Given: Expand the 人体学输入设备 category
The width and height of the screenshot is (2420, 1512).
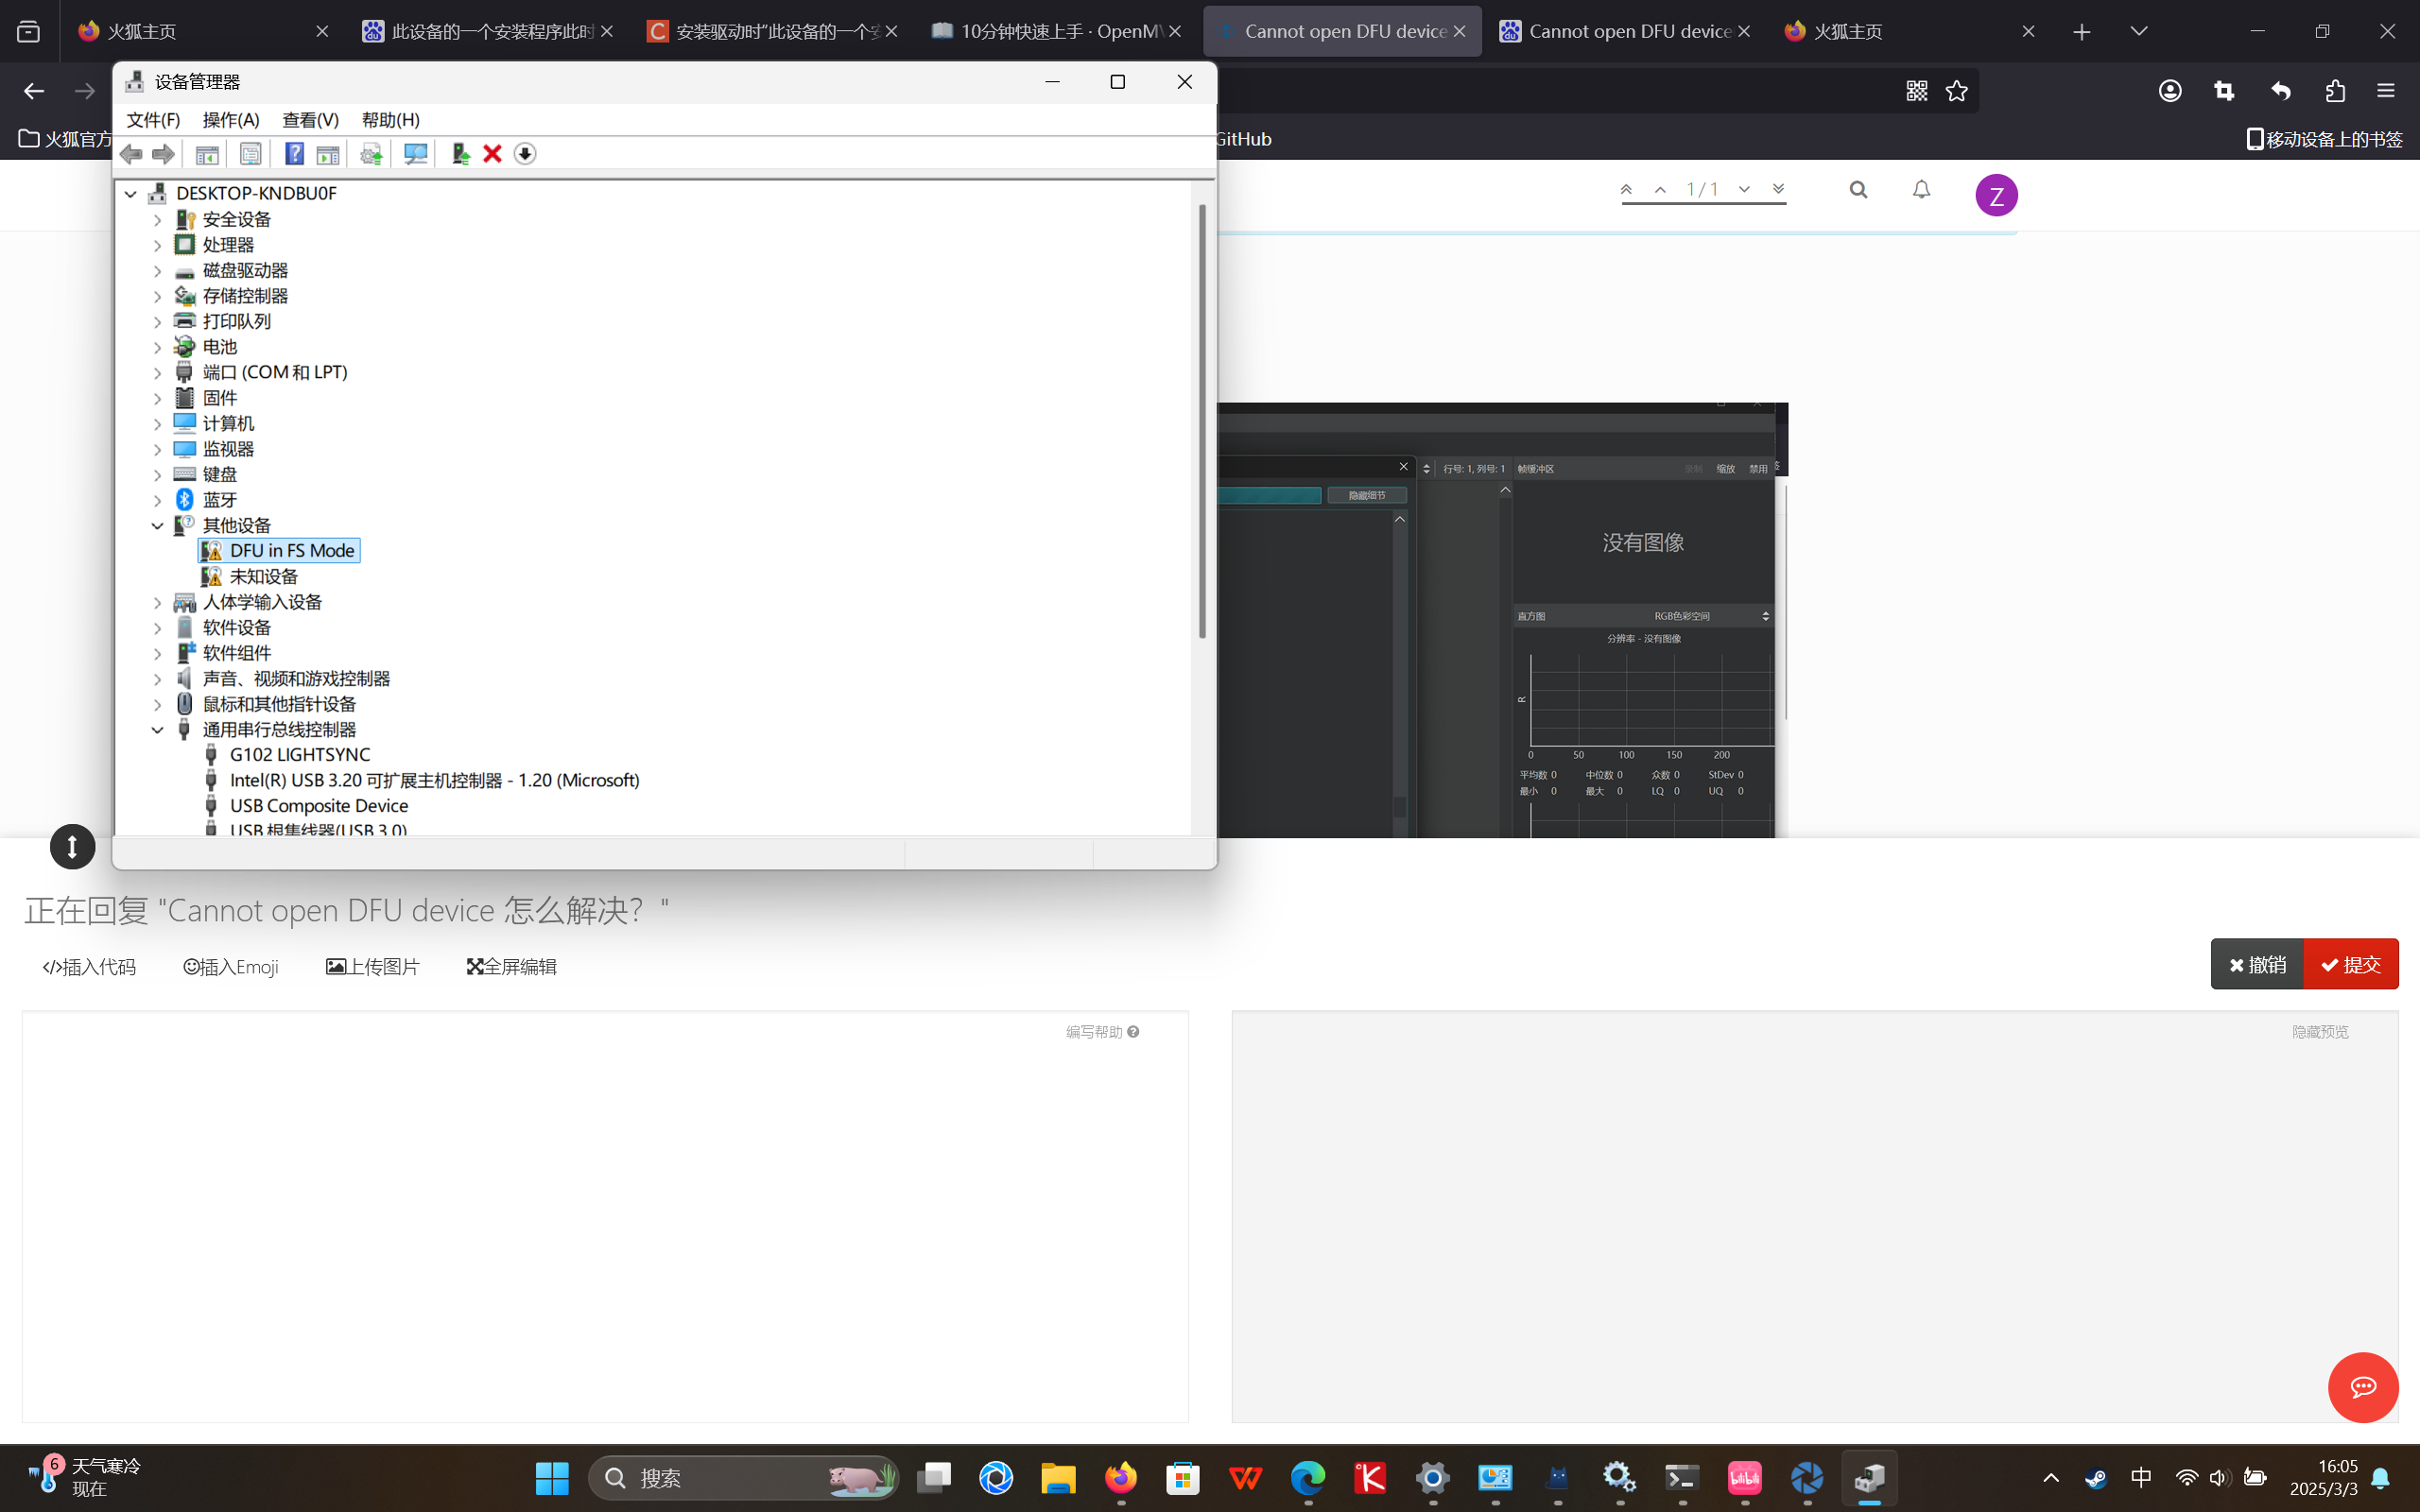Looking at the screenshot, I should (x=157, y=602).
